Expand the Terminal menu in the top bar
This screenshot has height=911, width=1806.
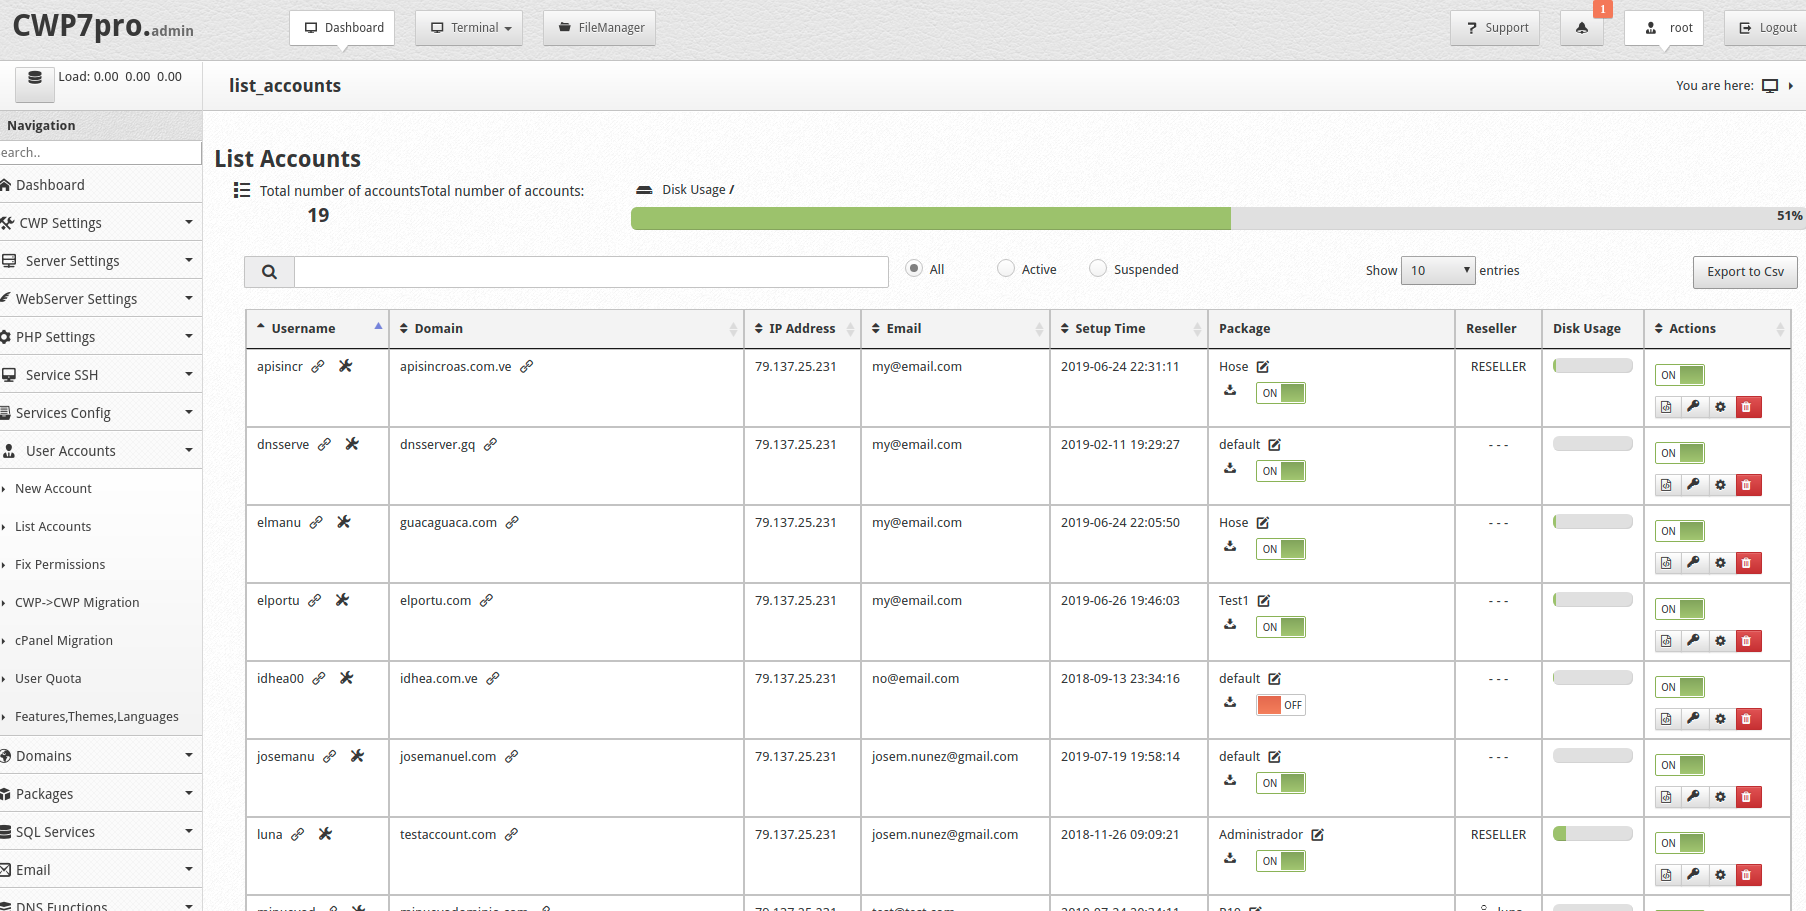[x=468, y=27]
